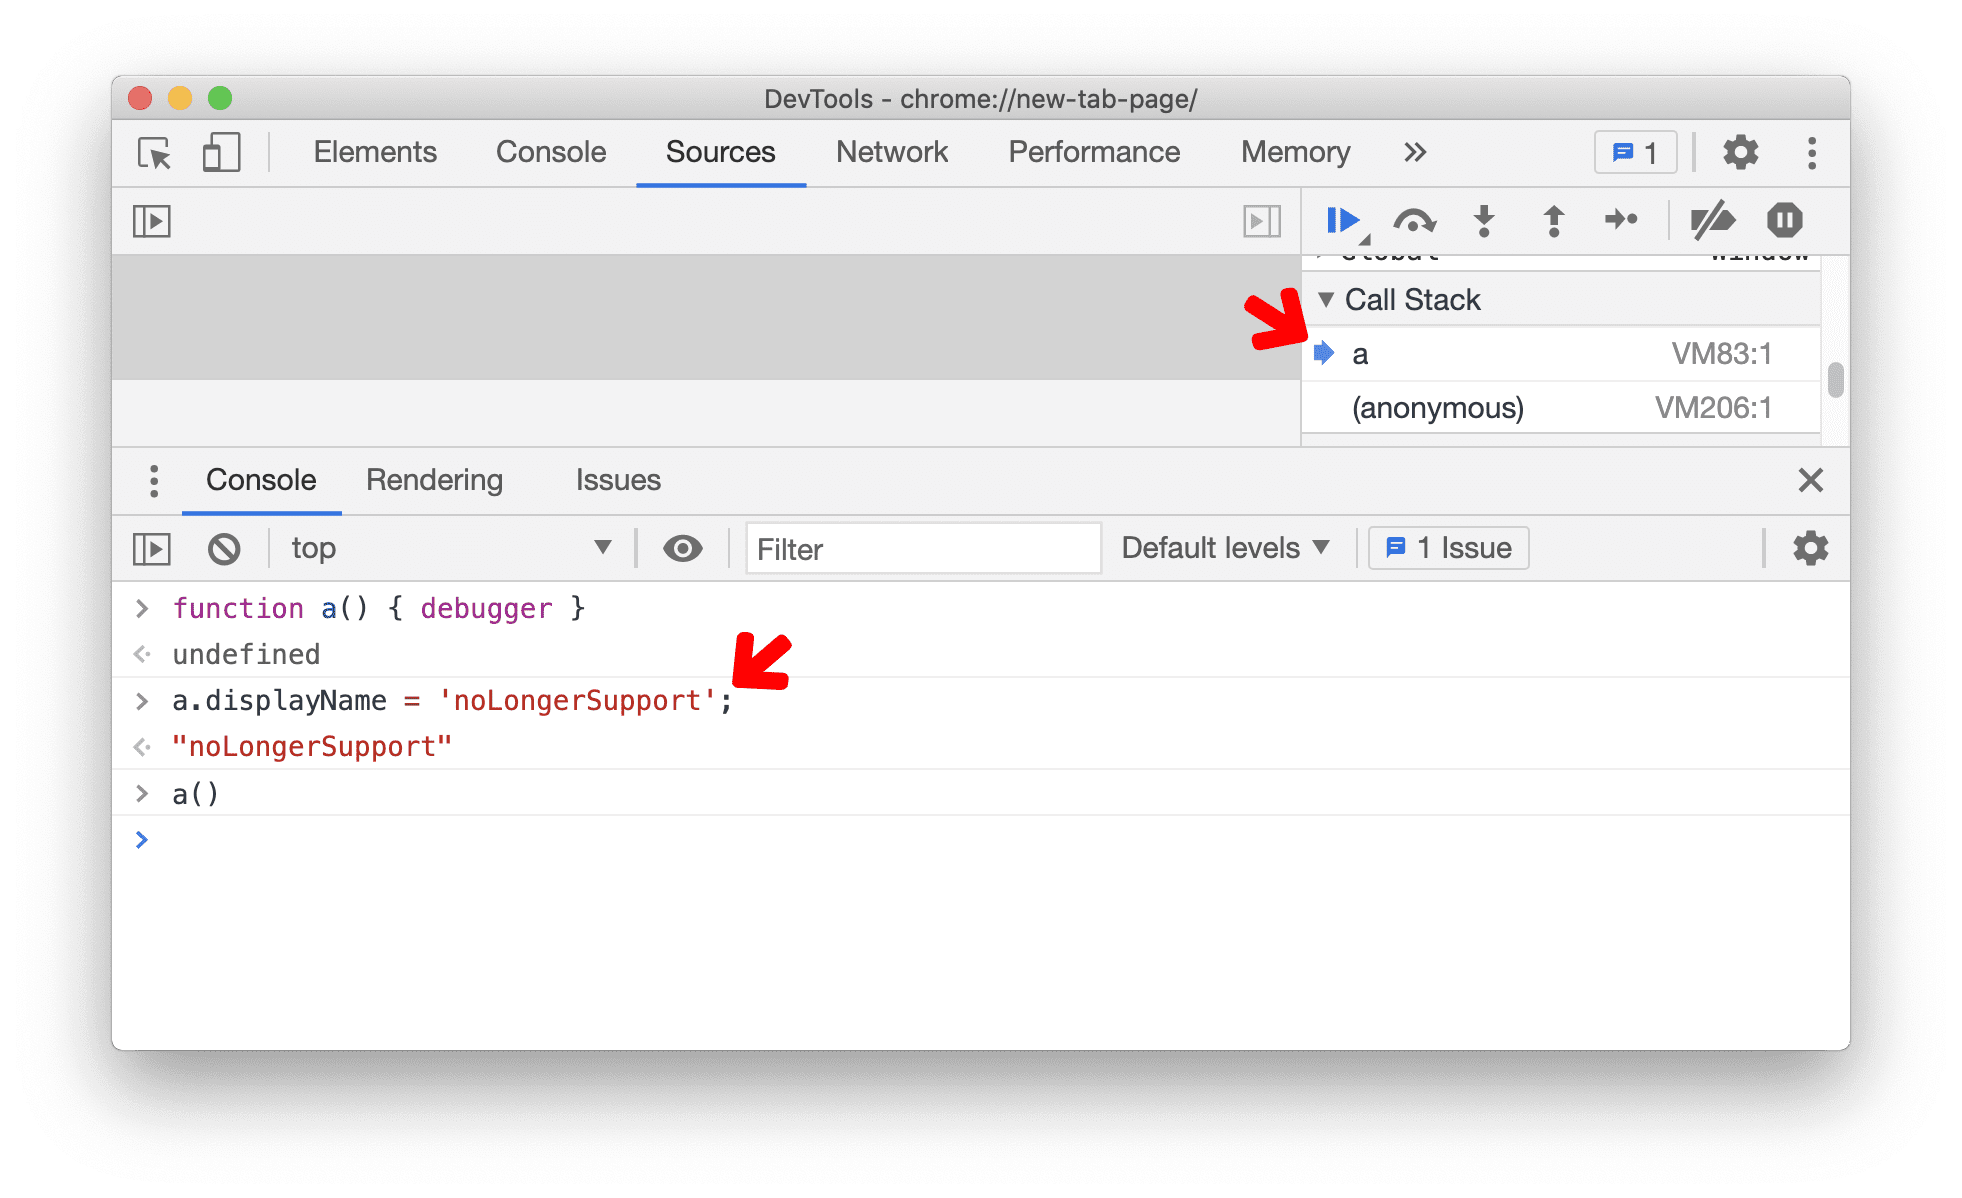Screen dimensions: 1962x1198
Task: Click the Show drawer icon in toolbar
Action: coord(151,548)
